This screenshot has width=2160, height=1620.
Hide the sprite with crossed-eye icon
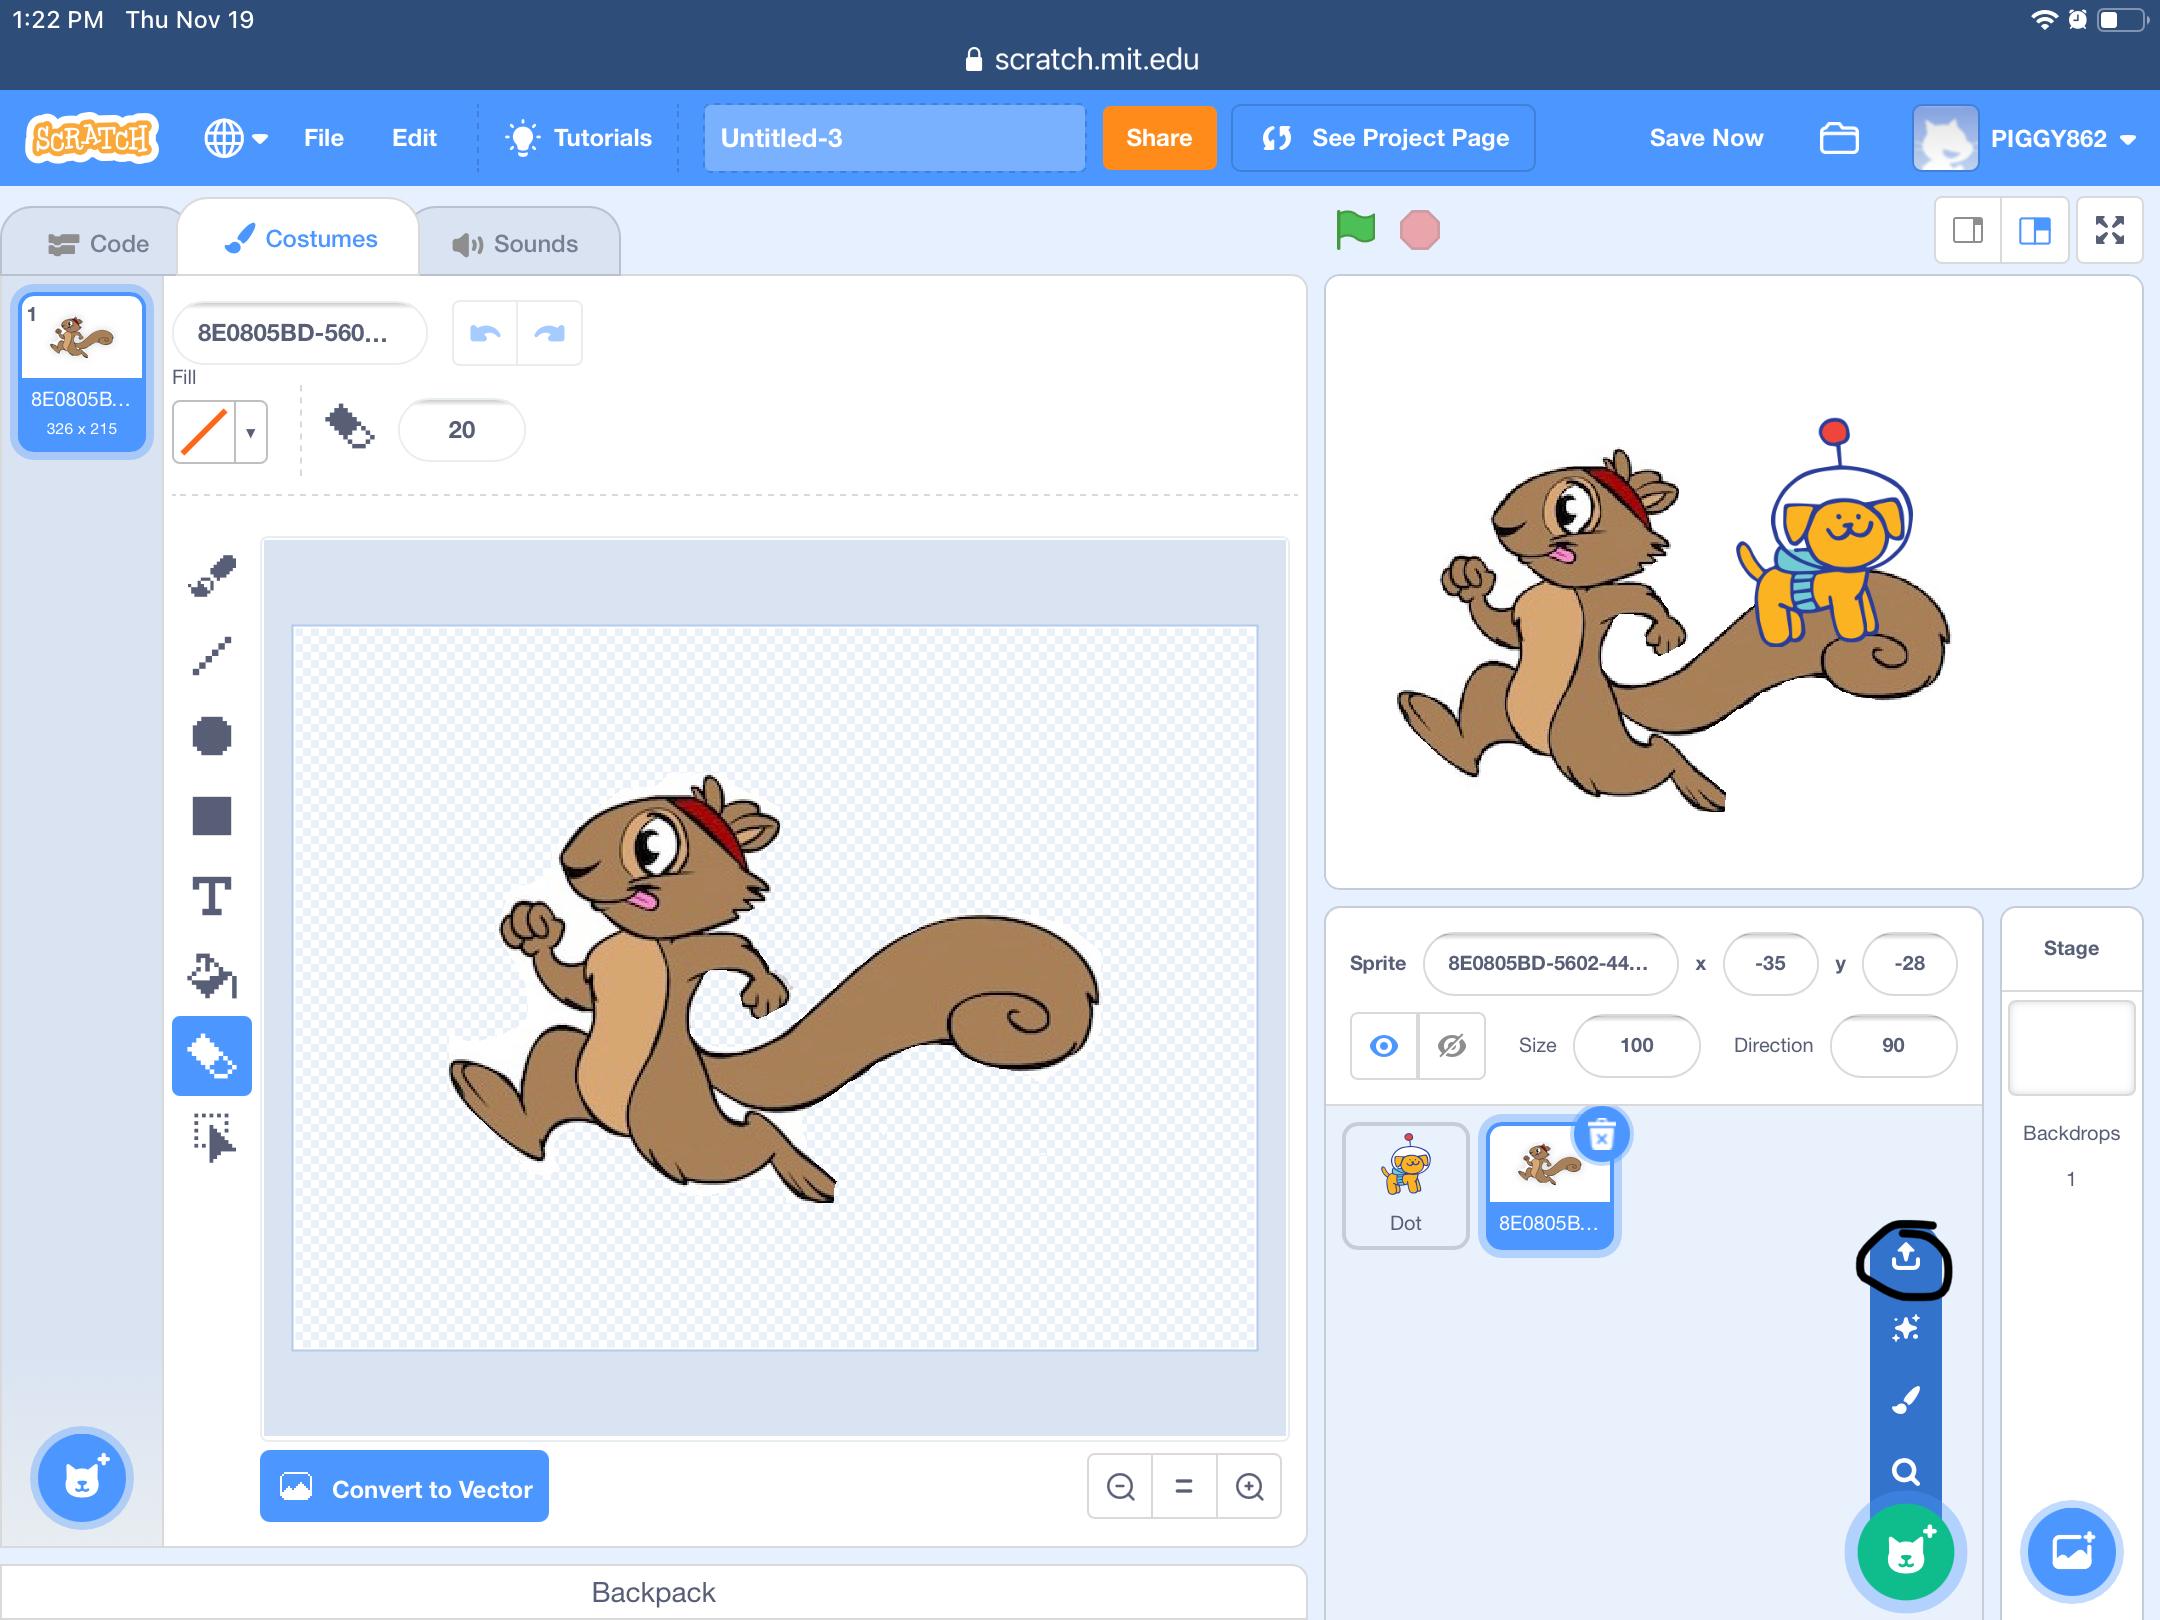click(1451, 1046)
